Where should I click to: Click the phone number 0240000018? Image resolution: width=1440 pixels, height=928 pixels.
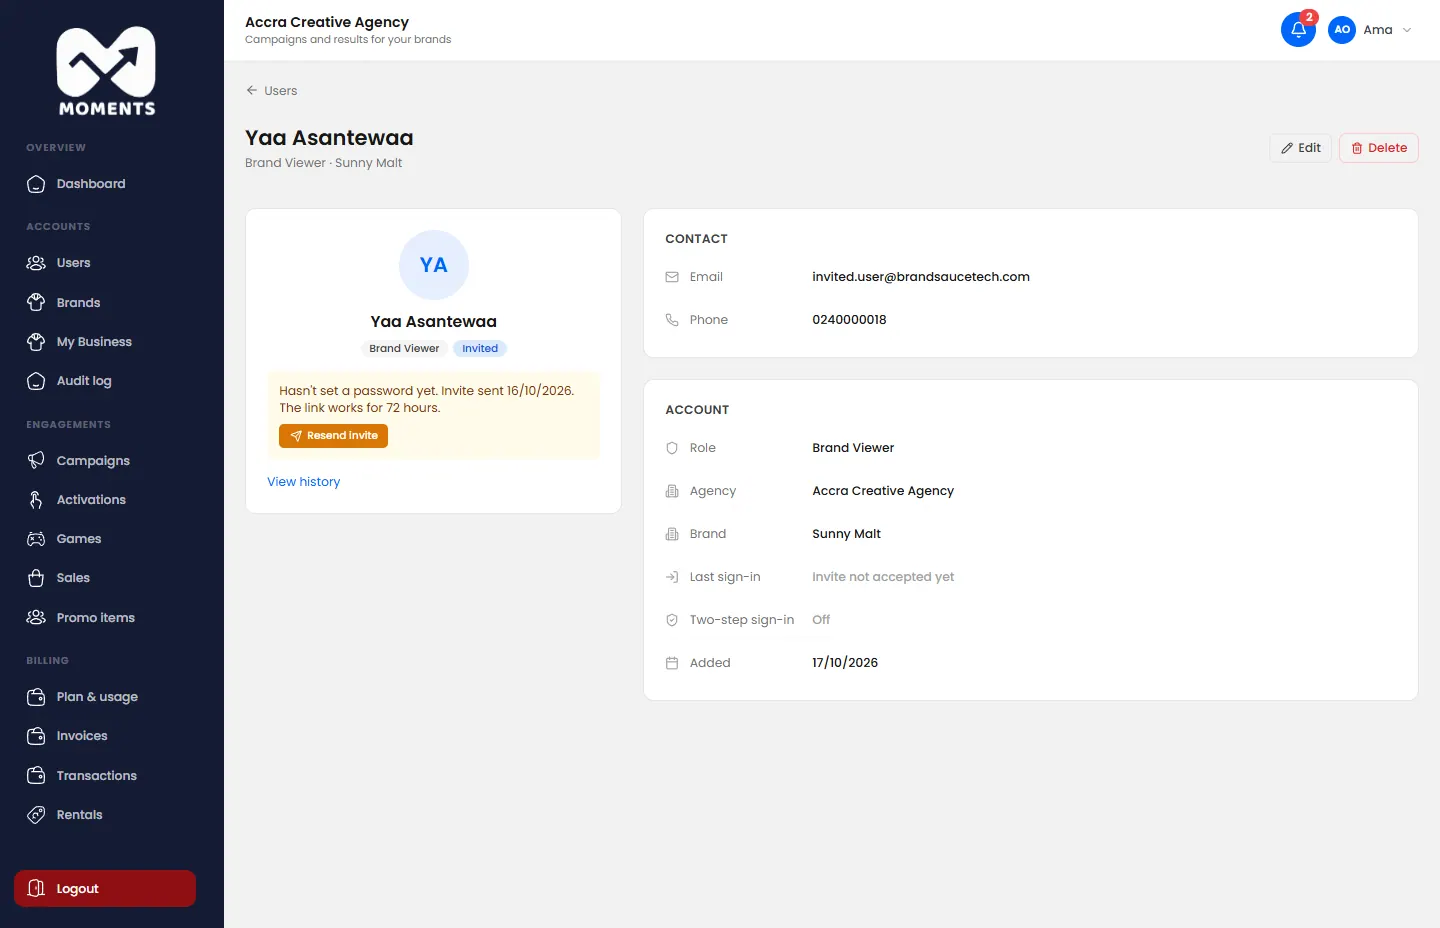[849, 320]
